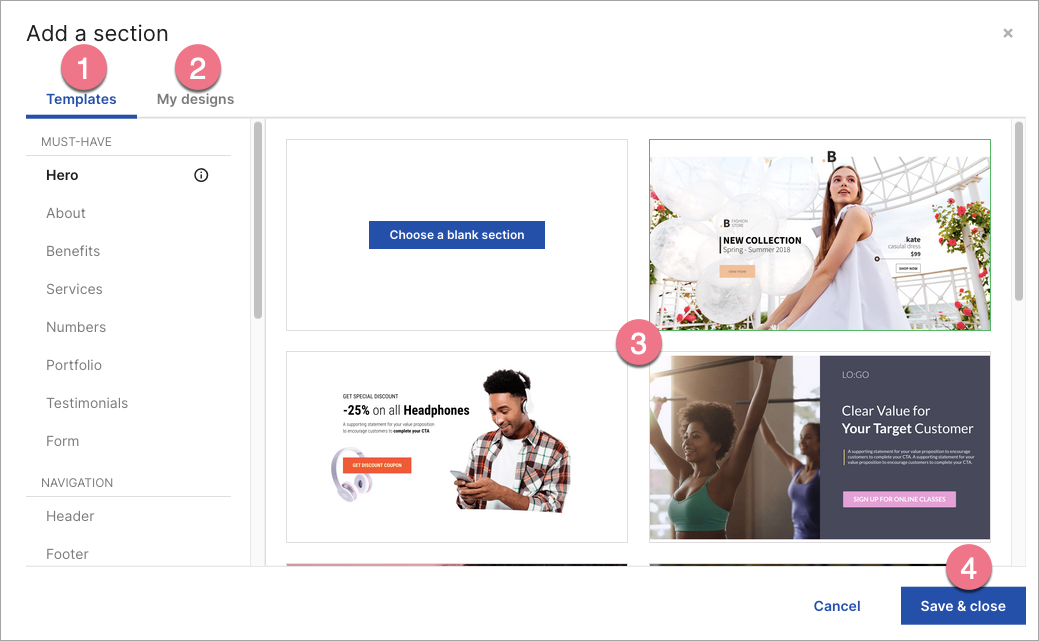Viewport: 1039px width, 641px height.
Task: Choose the Benefits section category
Action: pos(73,251)
